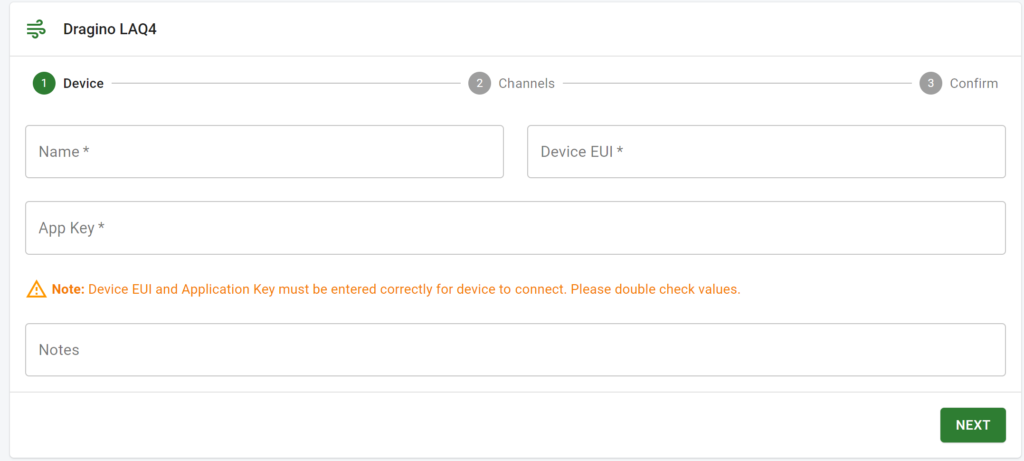The width and height of the screenshot is (1024, 461).
Task: Go to the Device step label
Action: 84,84
